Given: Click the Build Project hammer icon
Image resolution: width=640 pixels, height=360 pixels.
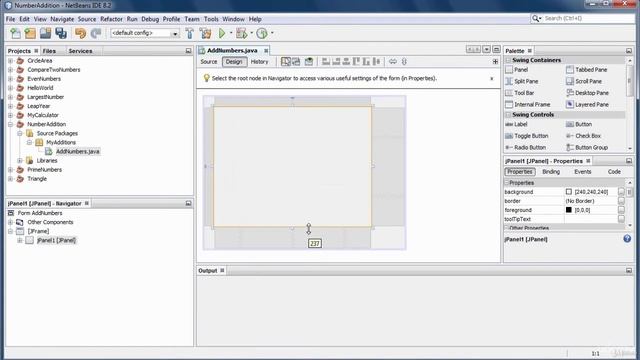Looking at the screenshot, I should pyautogui.click(x=190, y=33).
